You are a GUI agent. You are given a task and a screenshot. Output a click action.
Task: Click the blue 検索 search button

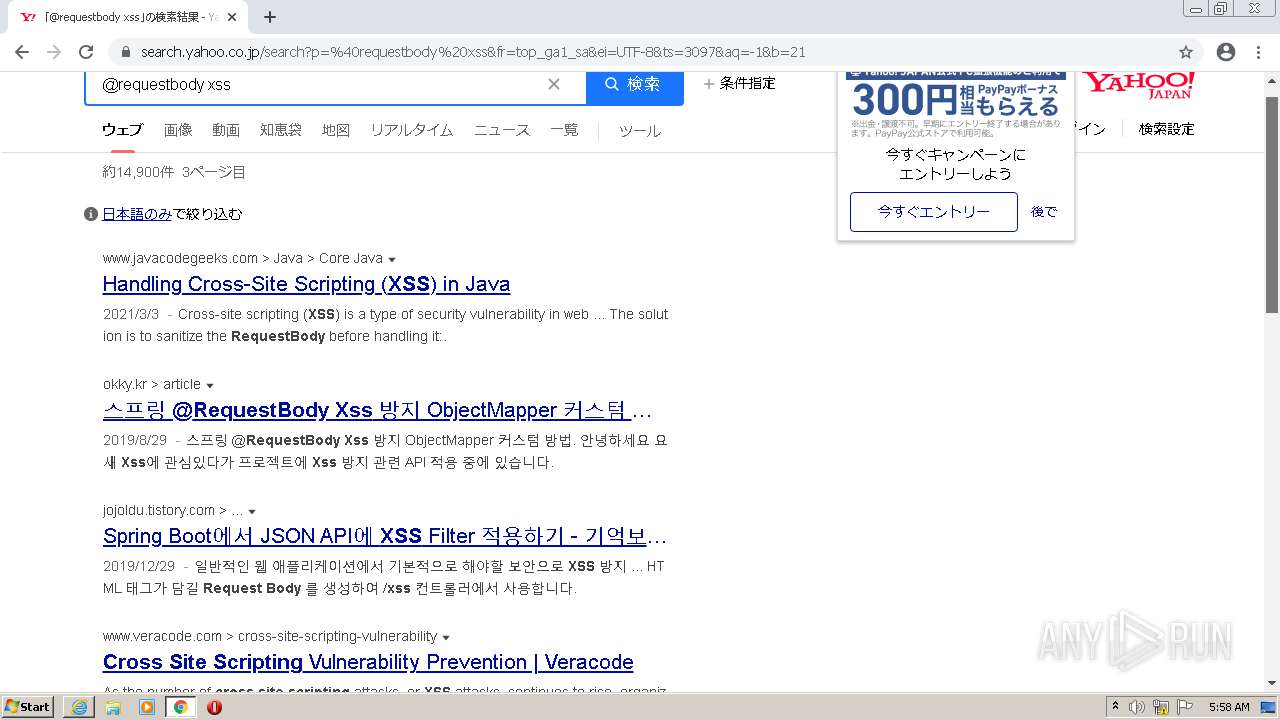[635, 85]
